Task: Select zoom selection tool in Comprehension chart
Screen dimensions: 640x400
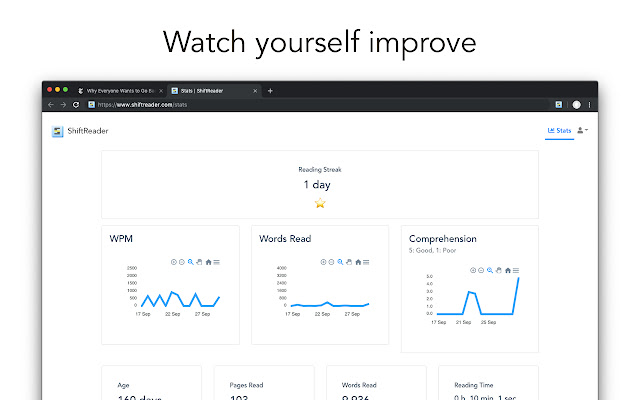Action: coord(490,270)
